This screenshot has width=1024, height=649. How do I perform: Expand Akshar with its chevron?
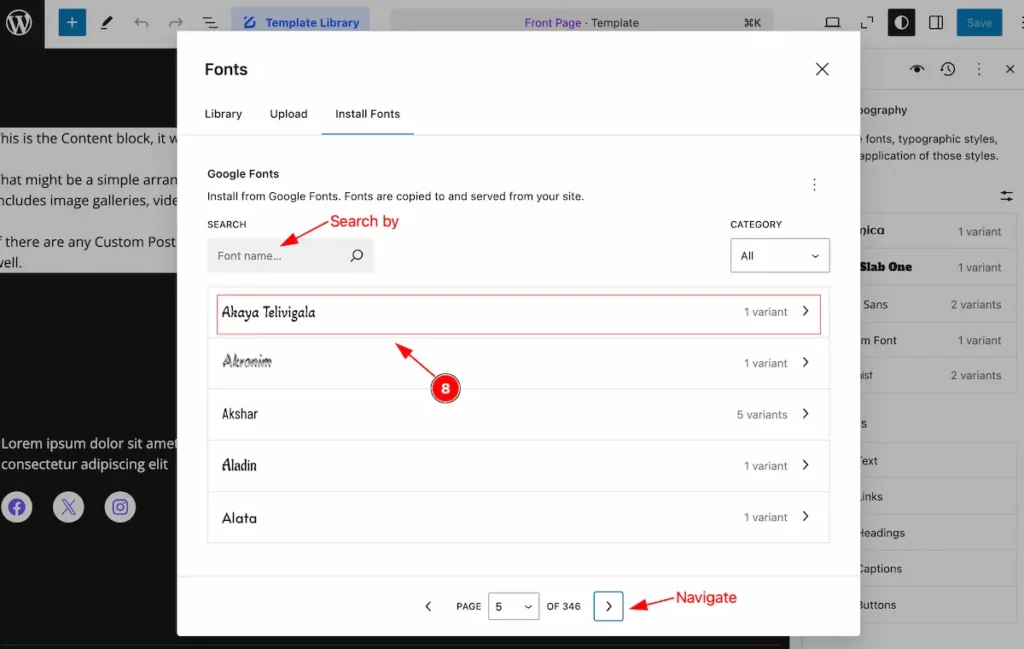click(x=806, y=414)
